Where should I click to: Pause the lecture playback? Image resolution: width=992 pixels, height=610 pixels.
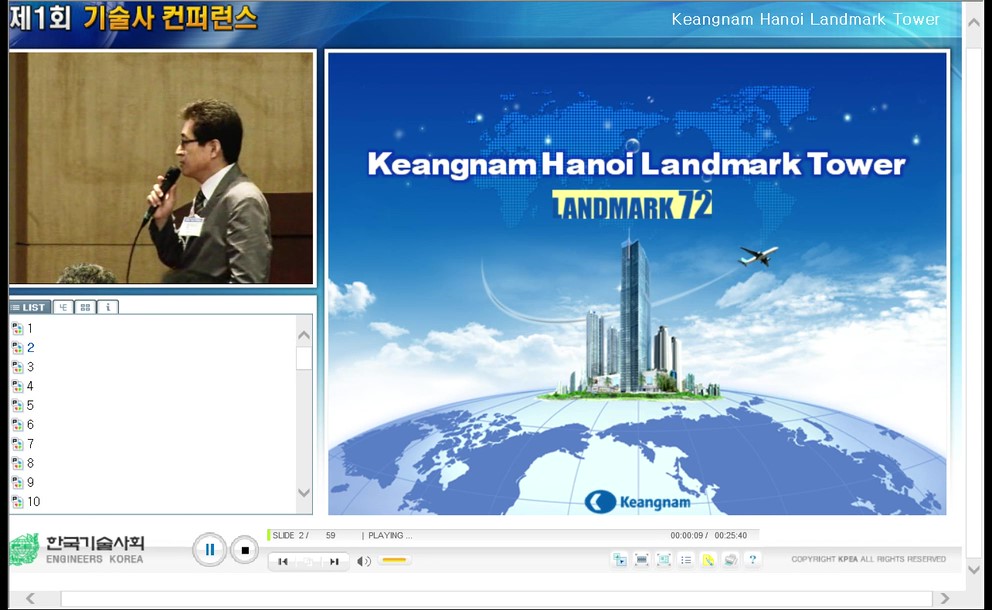(209, 549)
